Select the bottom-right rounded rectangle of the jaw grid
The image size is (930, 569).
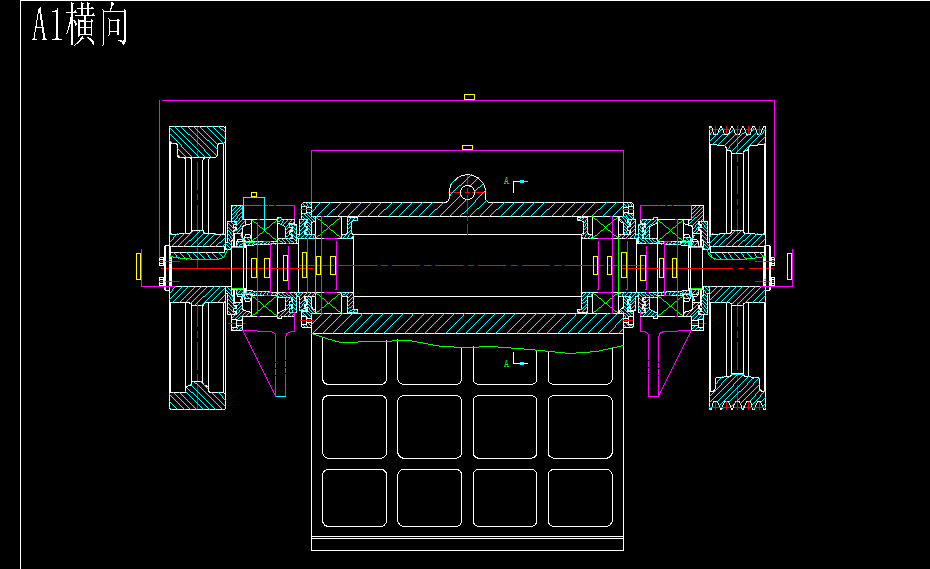click(x=580, y=498)
